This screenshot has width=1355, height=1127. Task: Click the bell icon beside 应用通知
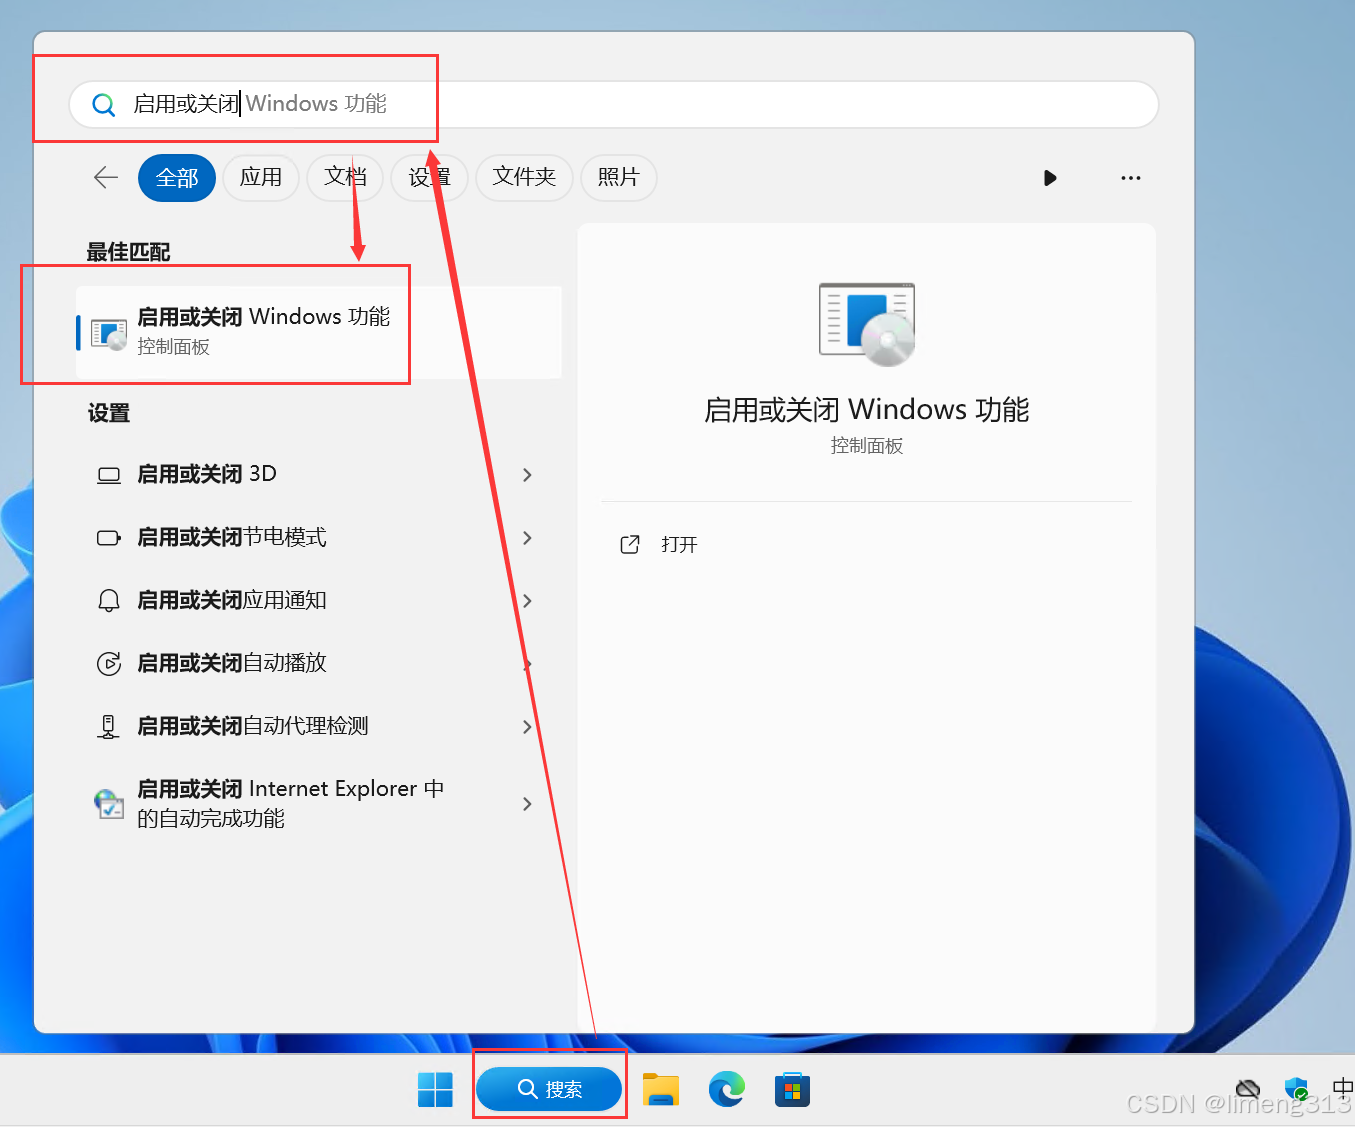pyautogui.click(x=109, y=600)
